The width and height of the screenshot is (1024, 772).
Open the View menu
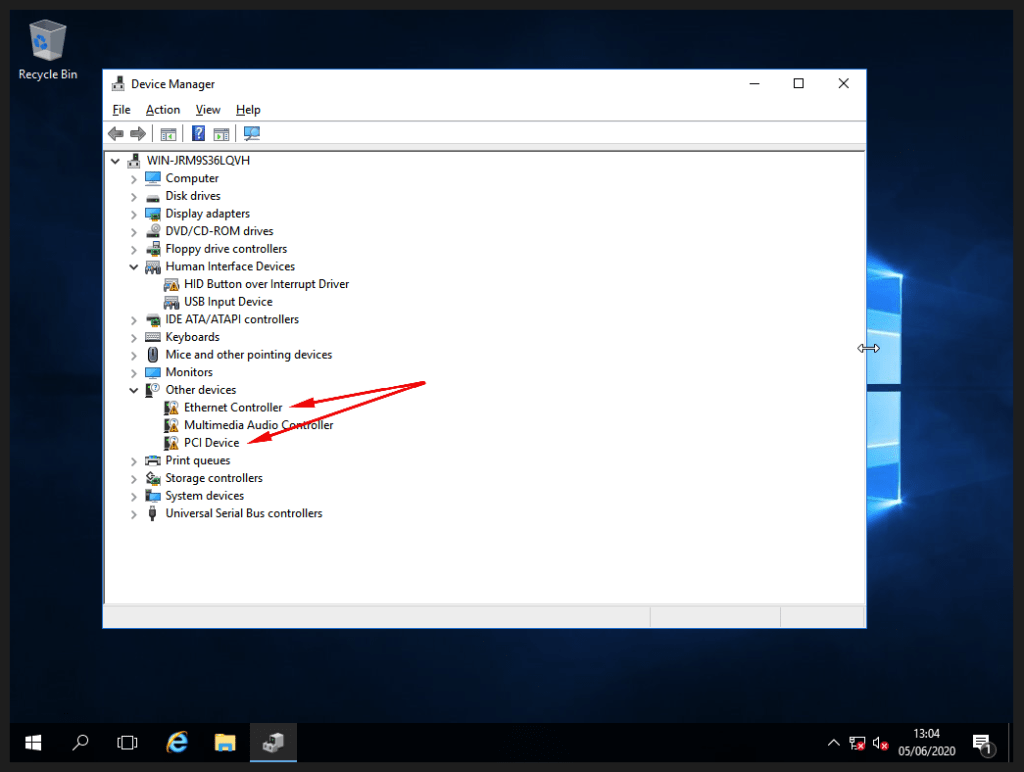208,109
